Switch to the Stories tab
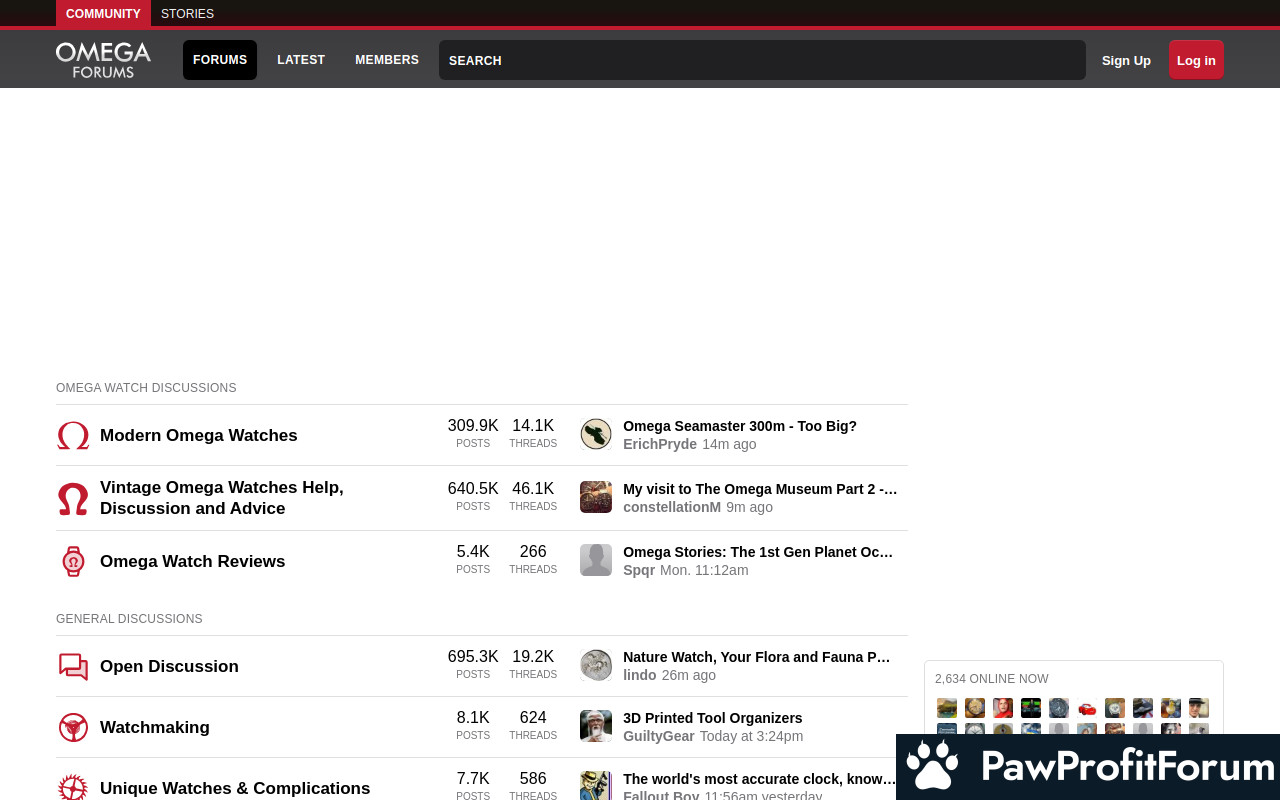This screenshot has width=1280, height=800. [187, 14]
